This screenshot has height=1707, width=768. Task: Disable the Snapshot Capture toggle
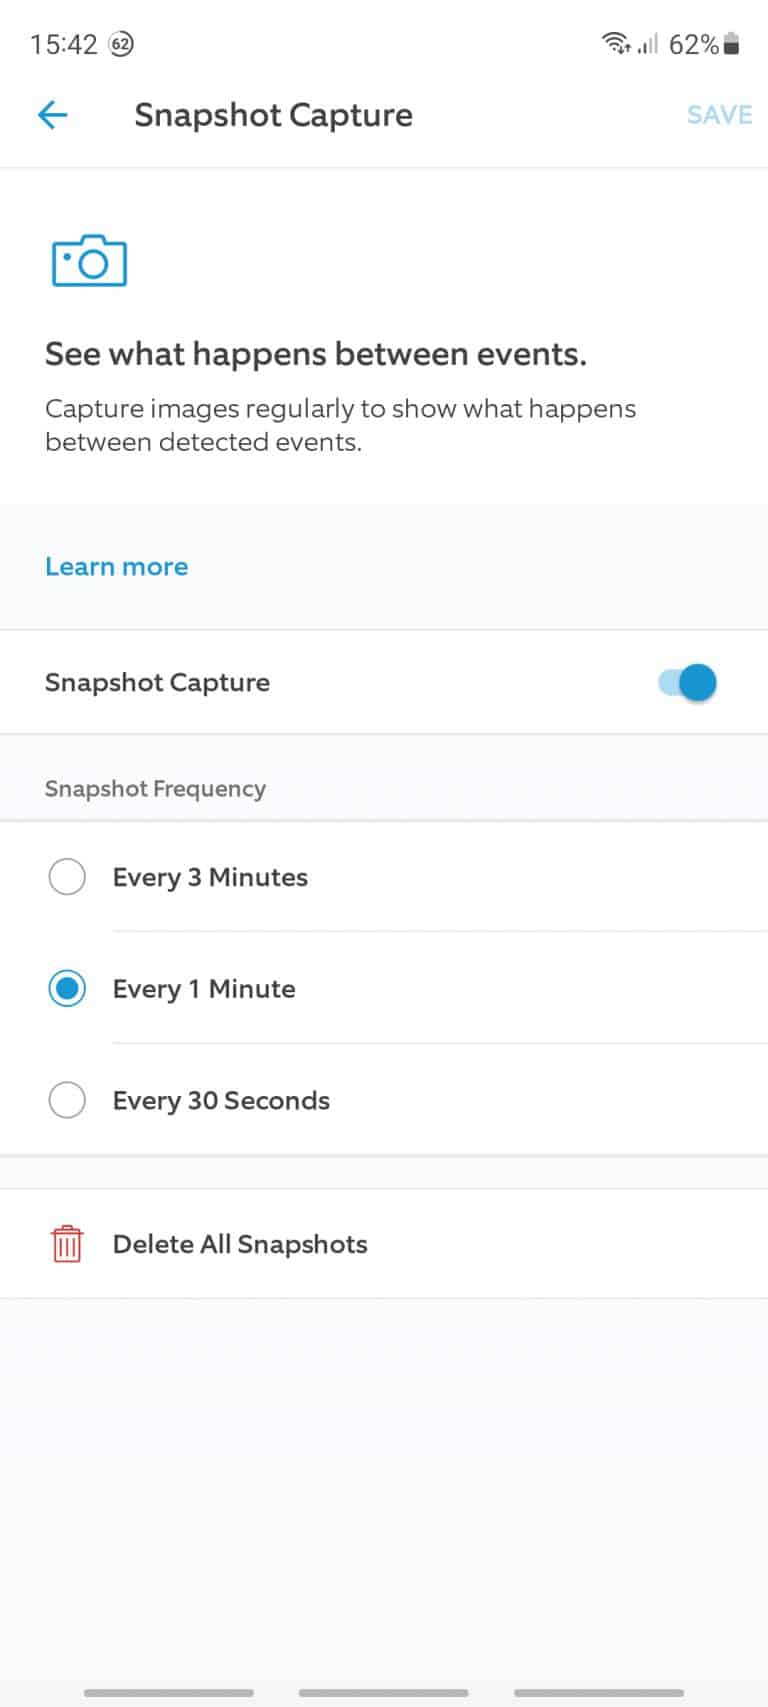click(687, 682)
